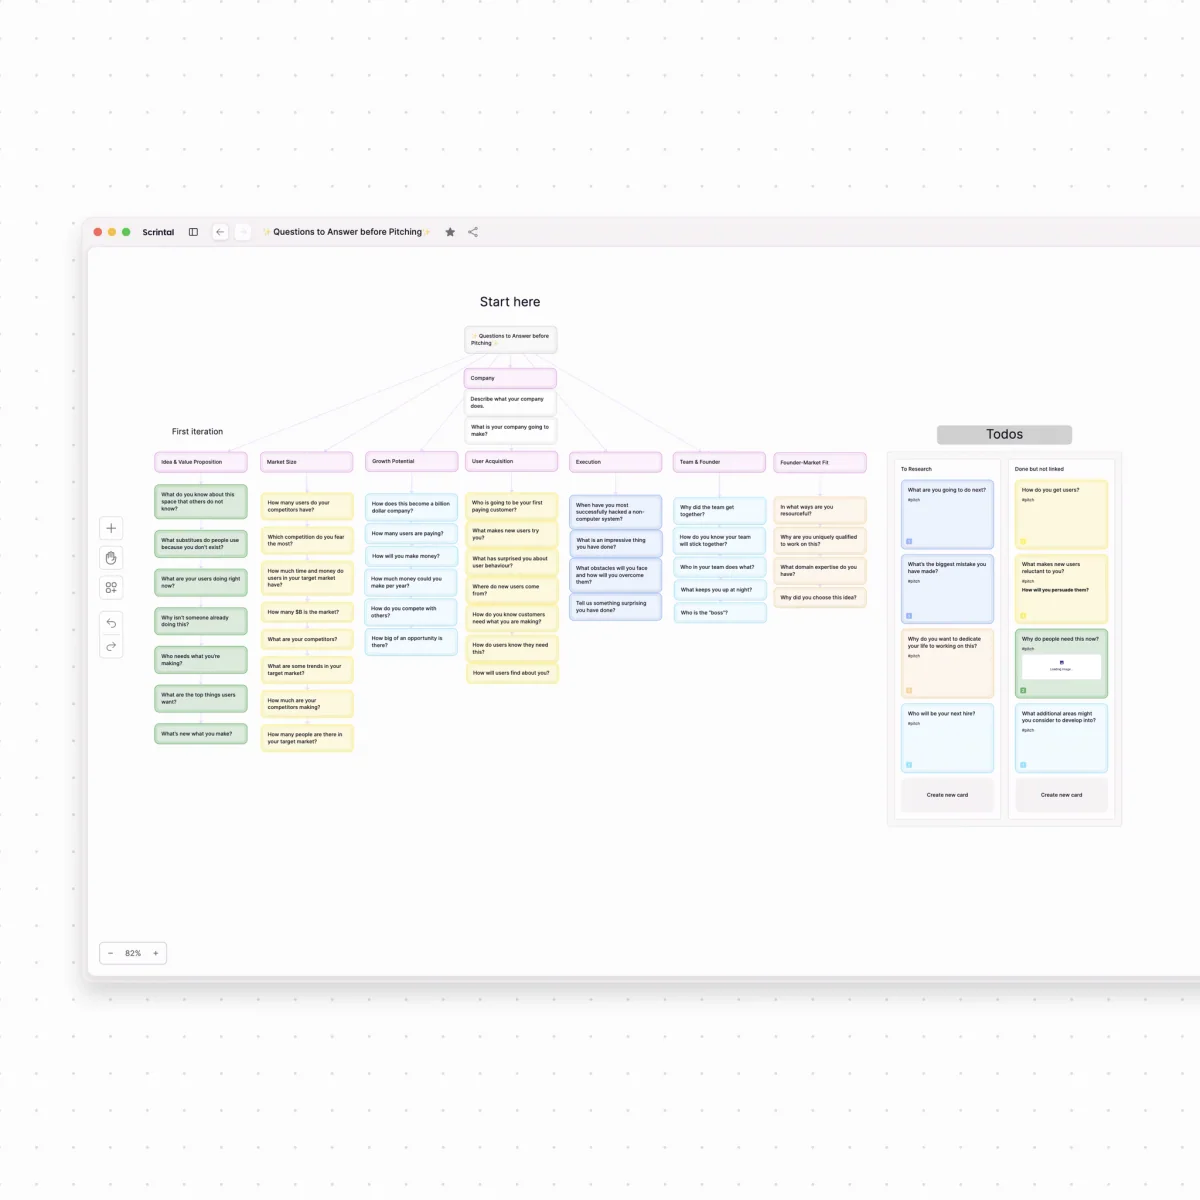The height and width of the screenshot is (1200, 1200).
Task: Undo the last action
Action: pos(111,623)
